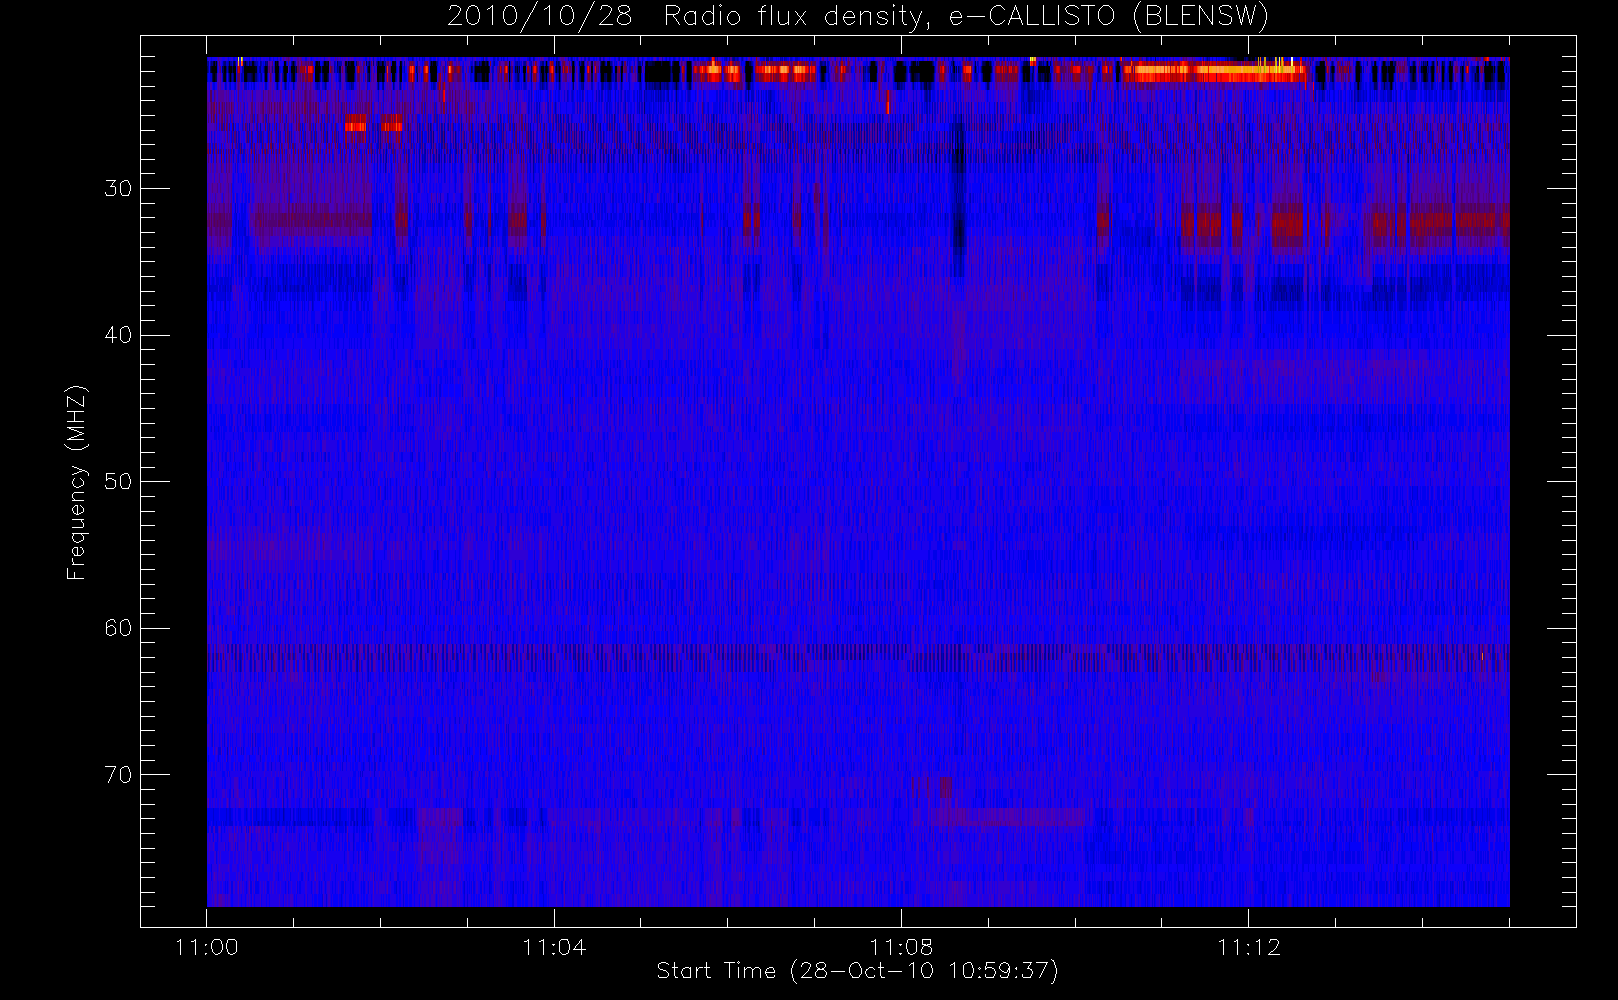The image size is (1618, 1000).
Task: Click the plot title '2010/10/28 Radio flux density'
Action: [858, 16]
